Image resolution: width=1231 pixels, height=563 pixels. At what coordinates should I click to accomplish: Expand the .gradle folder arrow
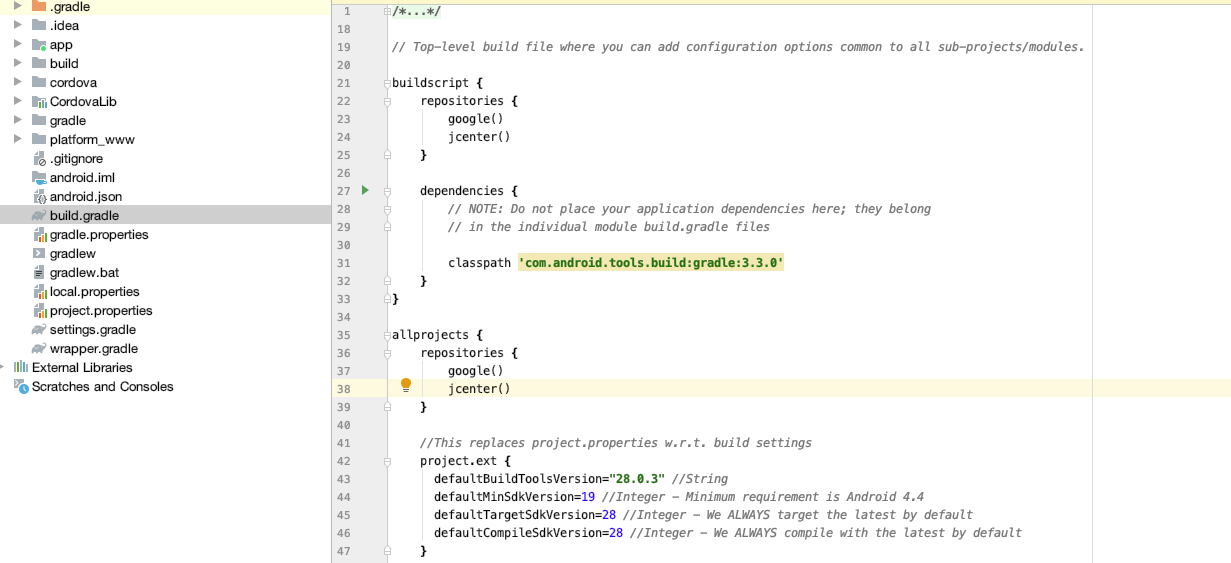[x=18, y=6]
